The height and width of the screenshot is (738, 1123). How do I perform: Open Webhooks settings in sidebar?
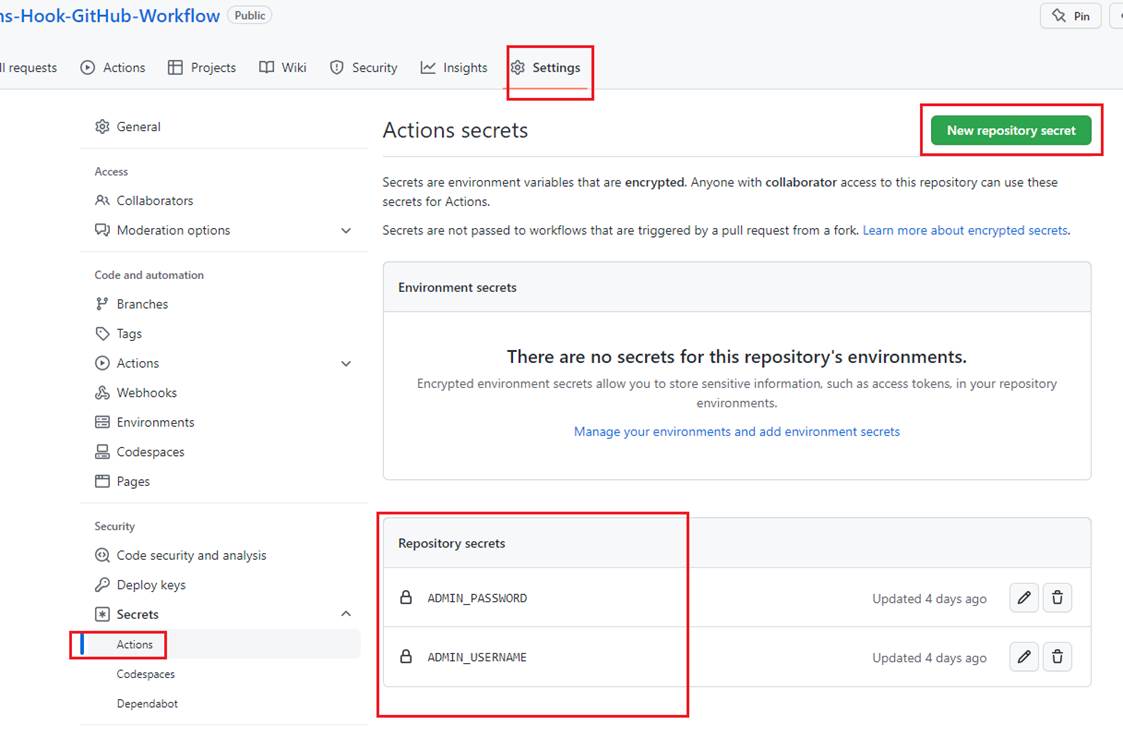[x=146, y=393]
